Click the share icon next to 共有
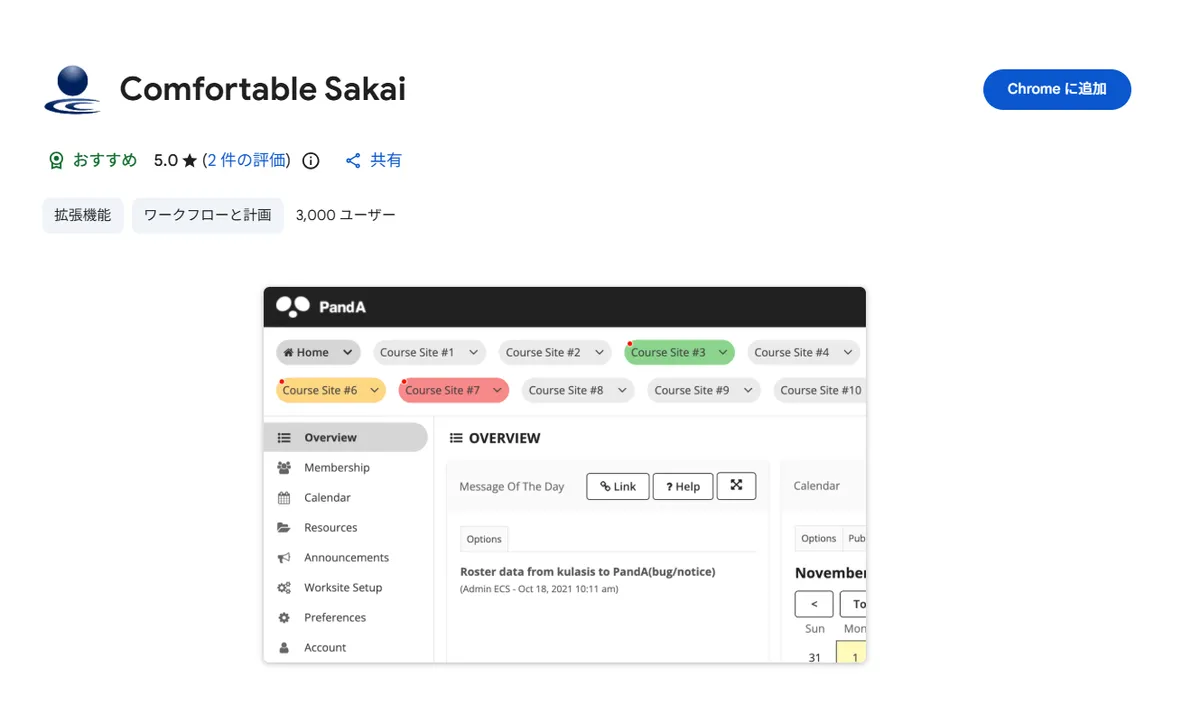Image resolution: width=1200 pixels, height=702 pixels. coord(353,161)
